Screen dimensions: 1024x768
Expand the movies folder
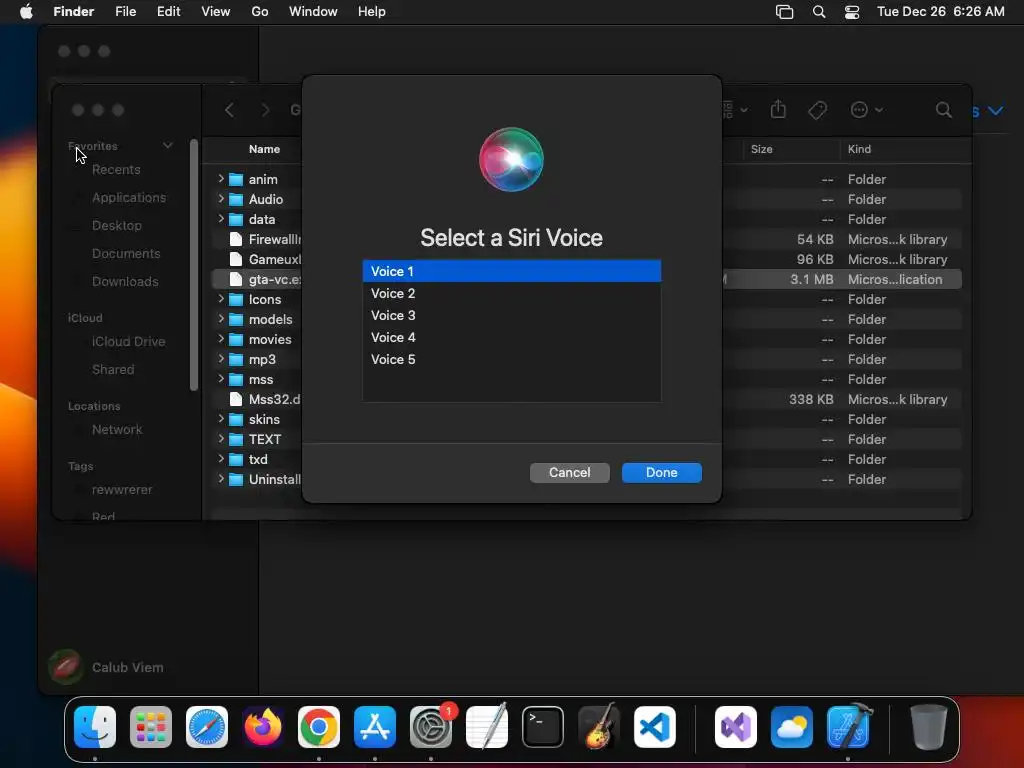(221, 338)
